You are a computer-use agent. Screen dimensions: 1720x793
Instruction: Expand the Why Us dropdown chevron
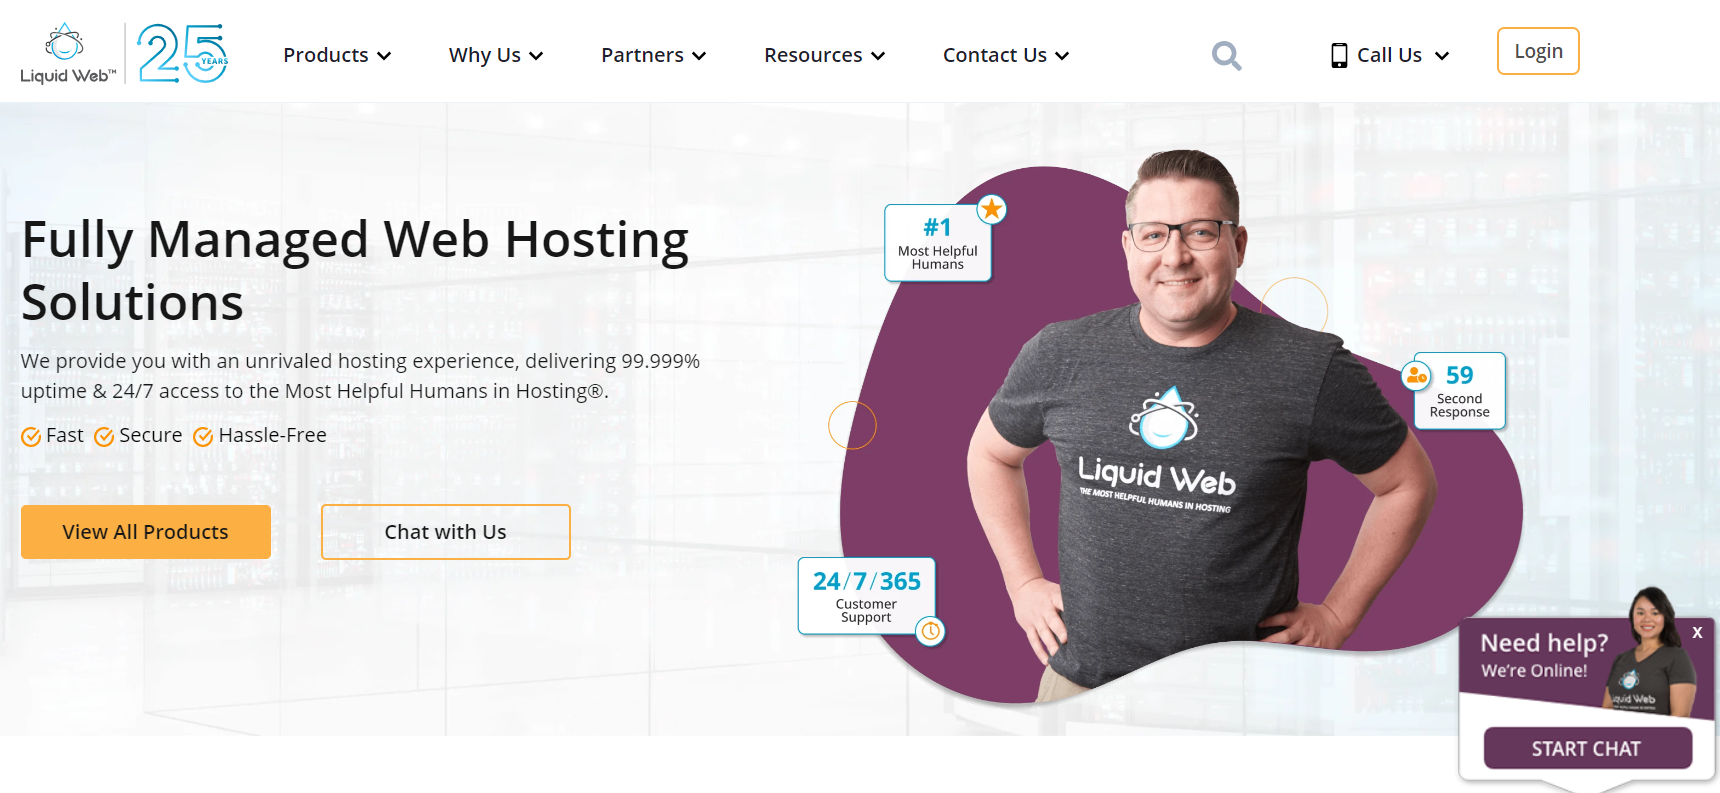coord(536,56)
